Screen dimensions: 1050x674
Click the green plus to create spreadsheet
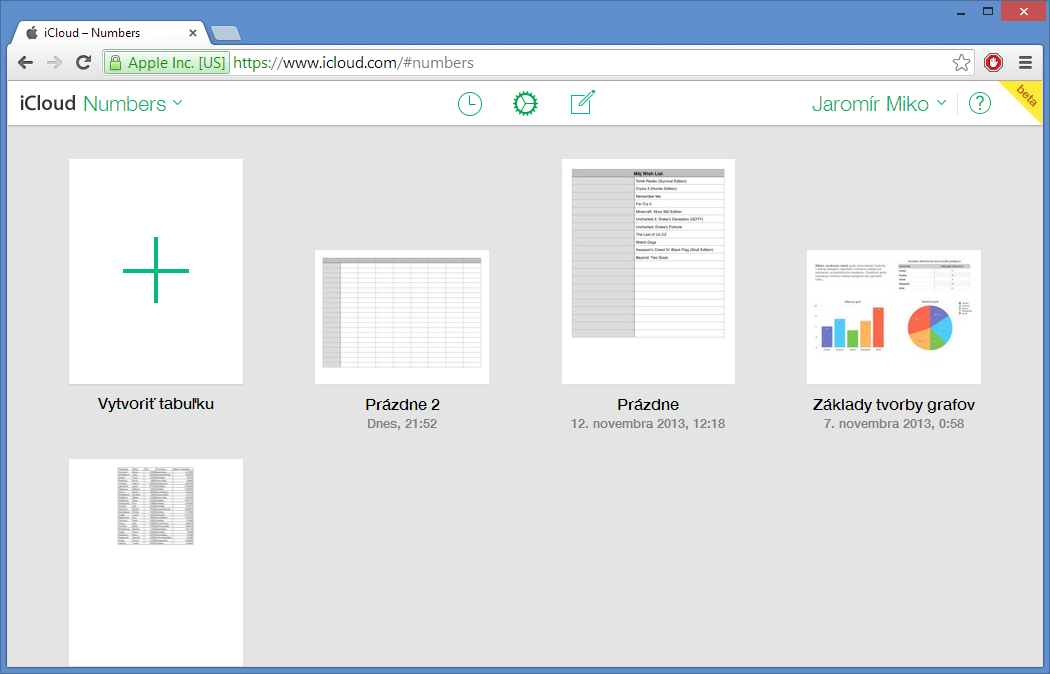coord(156,270)
